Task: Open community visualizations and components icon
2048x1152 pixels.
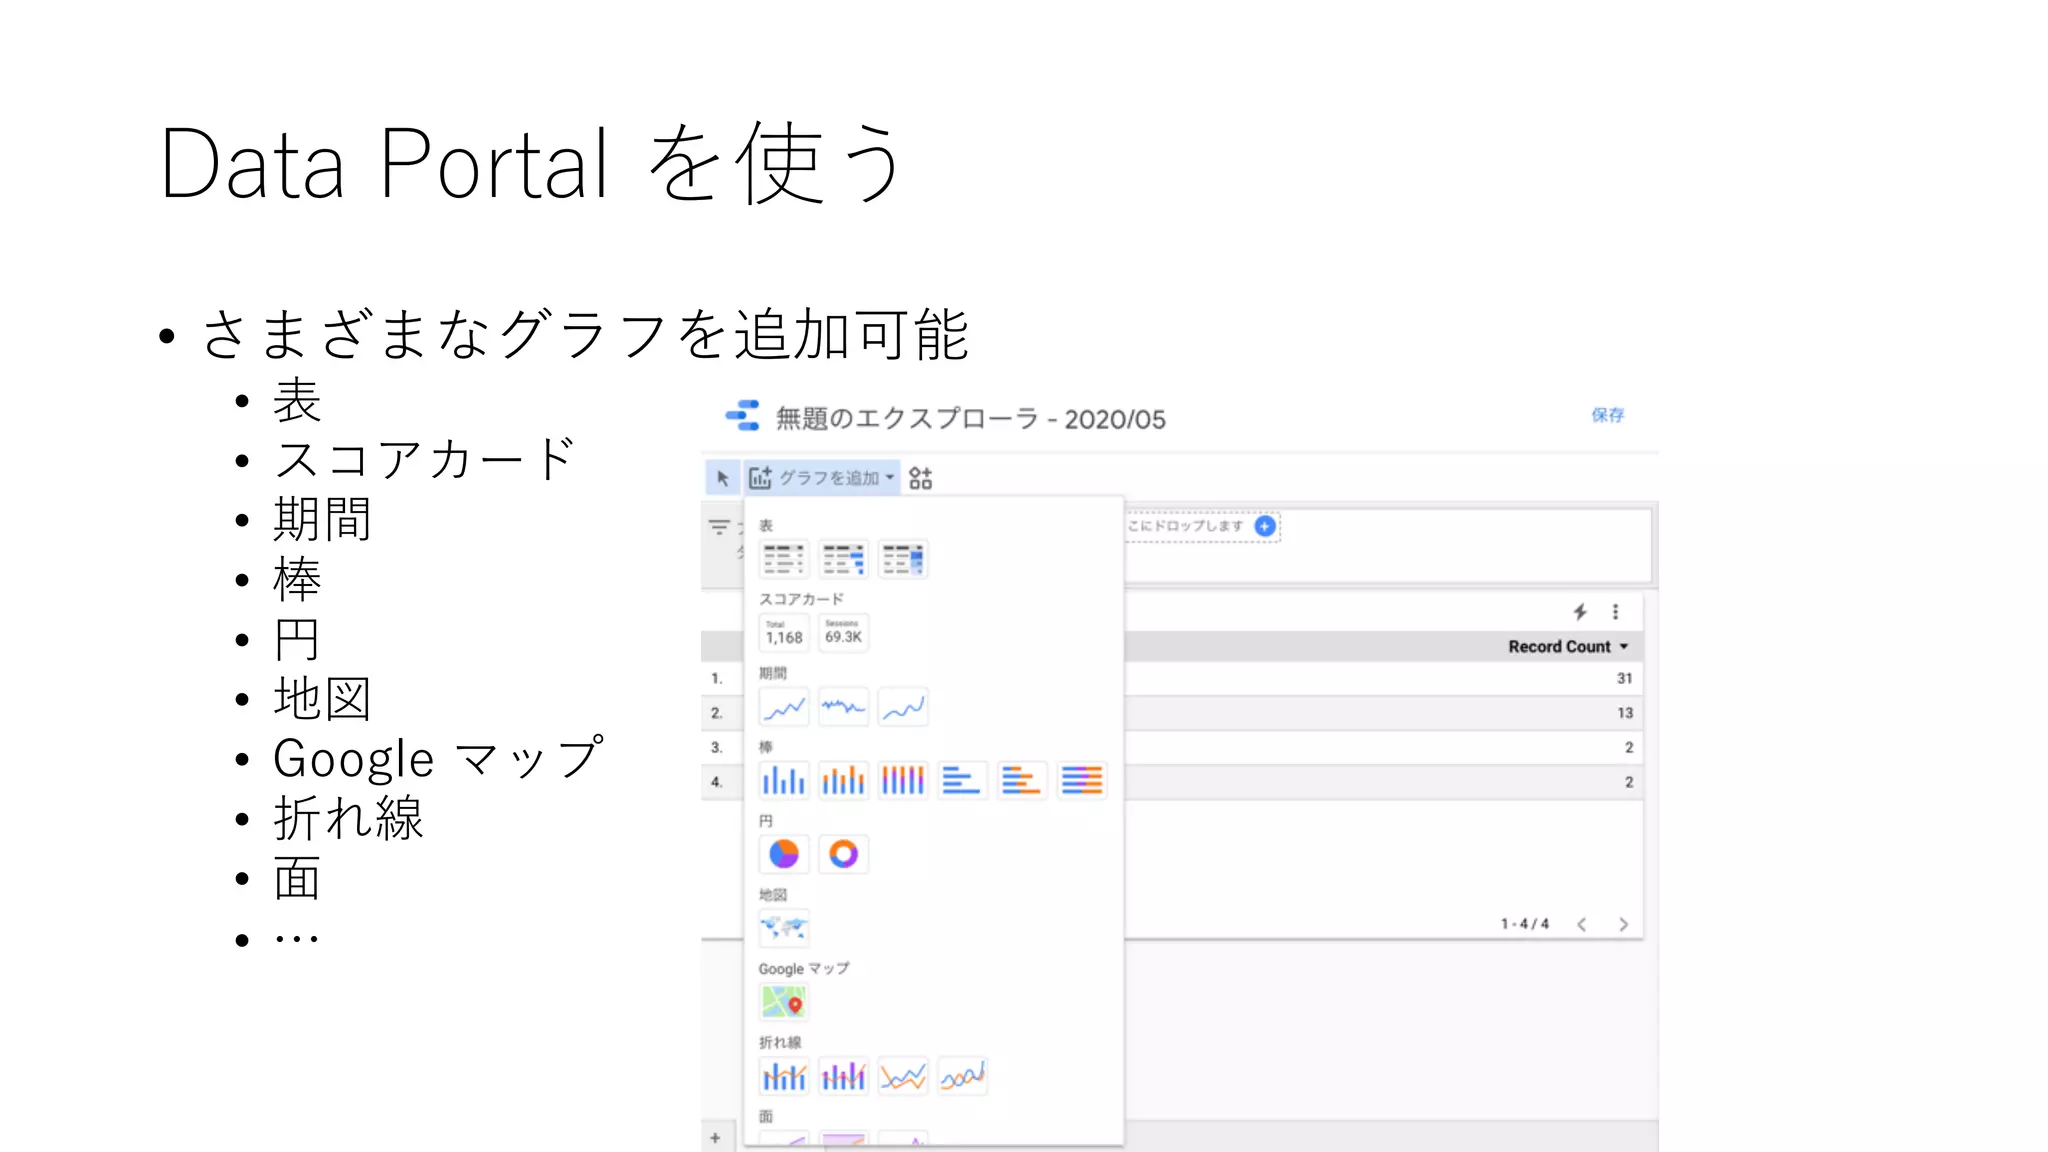Action: [921, 478]
